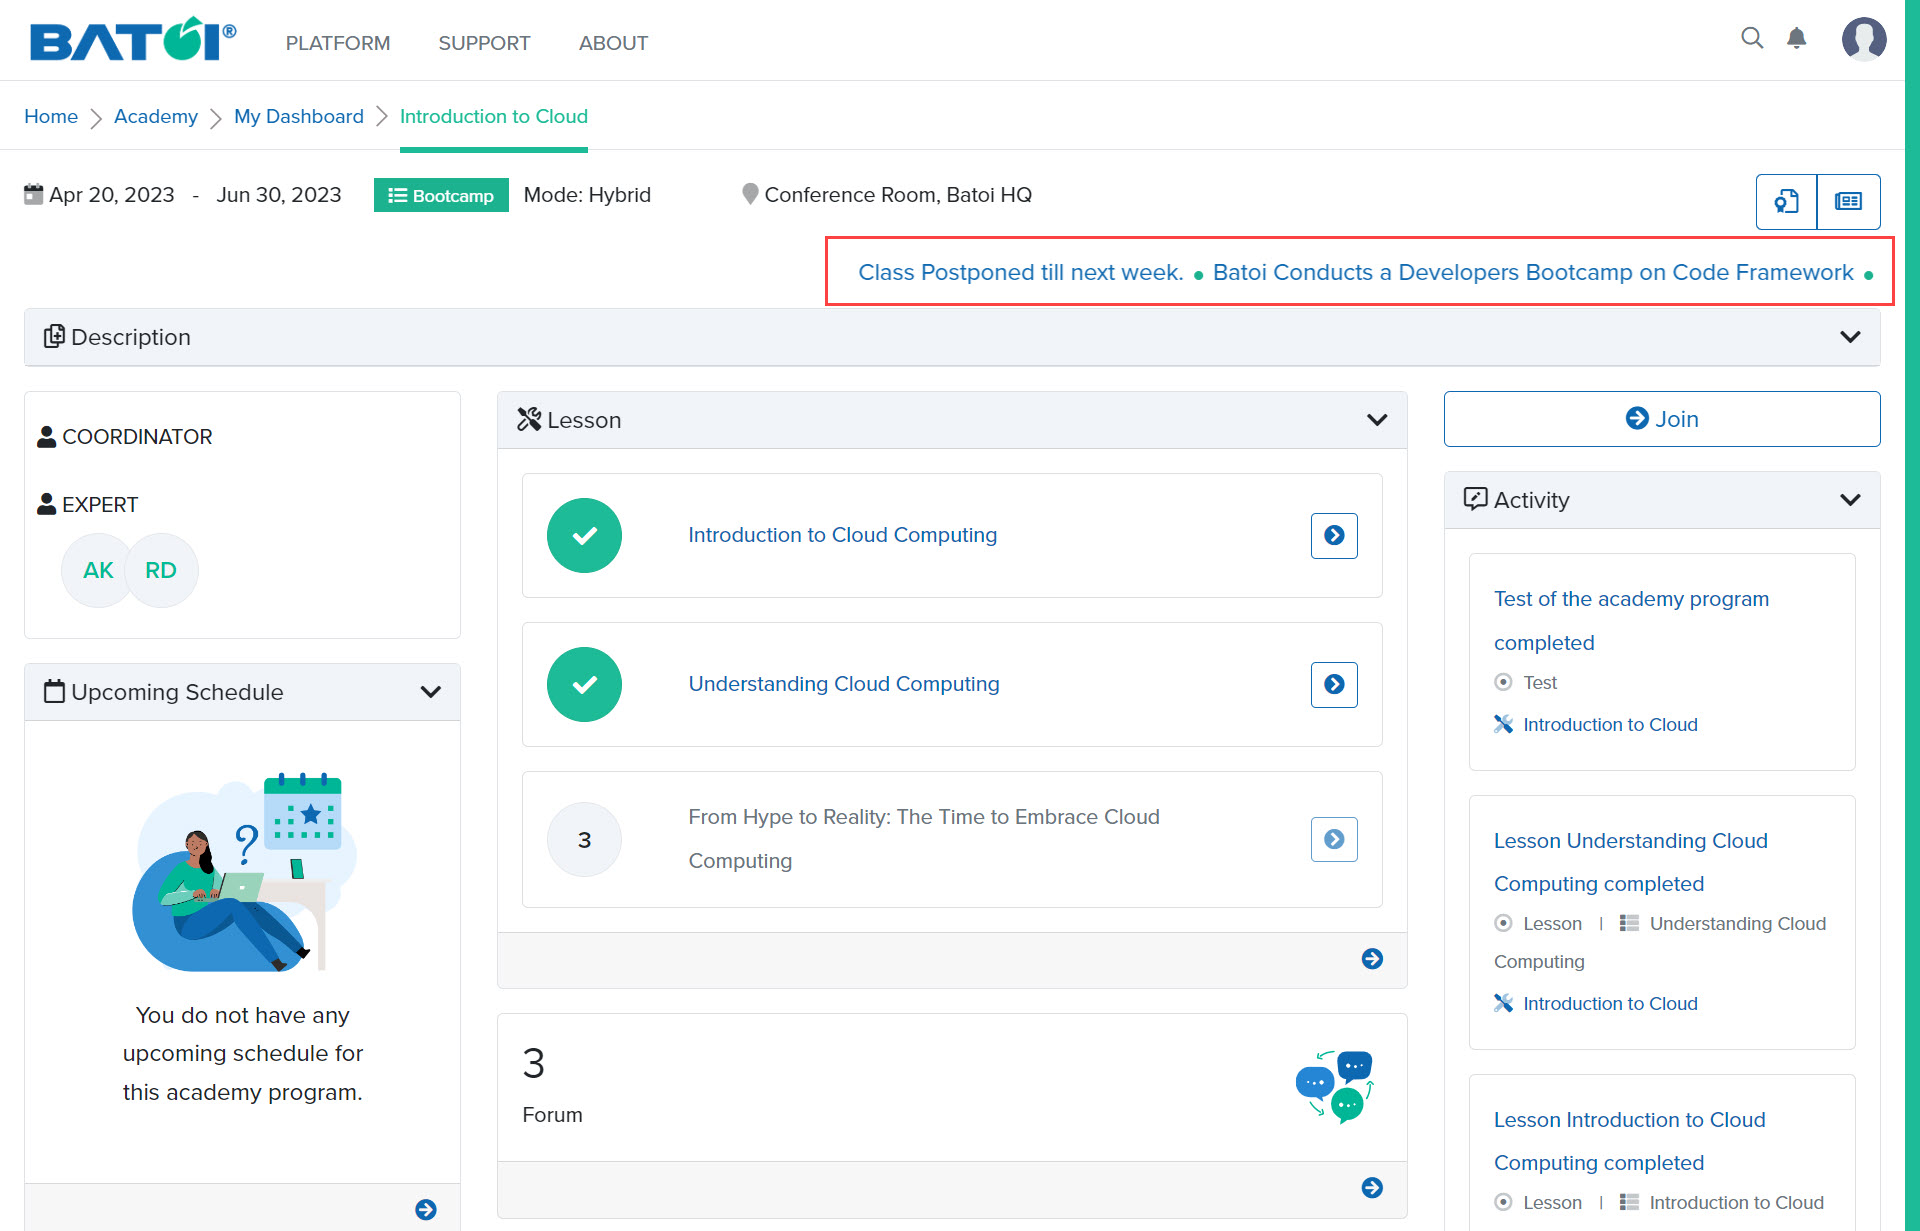Open From Hype to Reality lesson title
This screenshot has height=1231, width=1920.
click(x=924, y=839)
